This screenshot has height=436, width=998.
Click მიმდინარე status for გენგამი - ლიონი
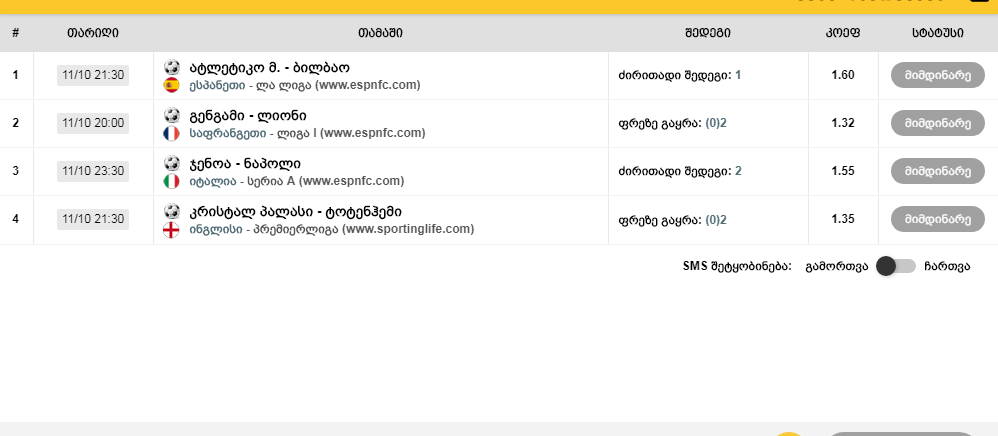(x=938, y=123)
